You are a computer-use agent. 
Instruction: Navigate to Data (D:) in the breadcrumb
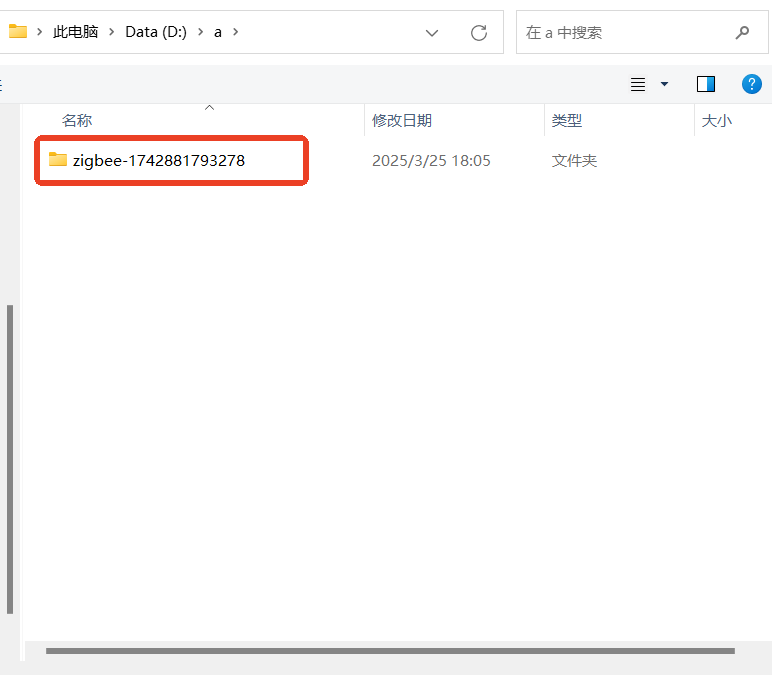click(x=156, y=32)
